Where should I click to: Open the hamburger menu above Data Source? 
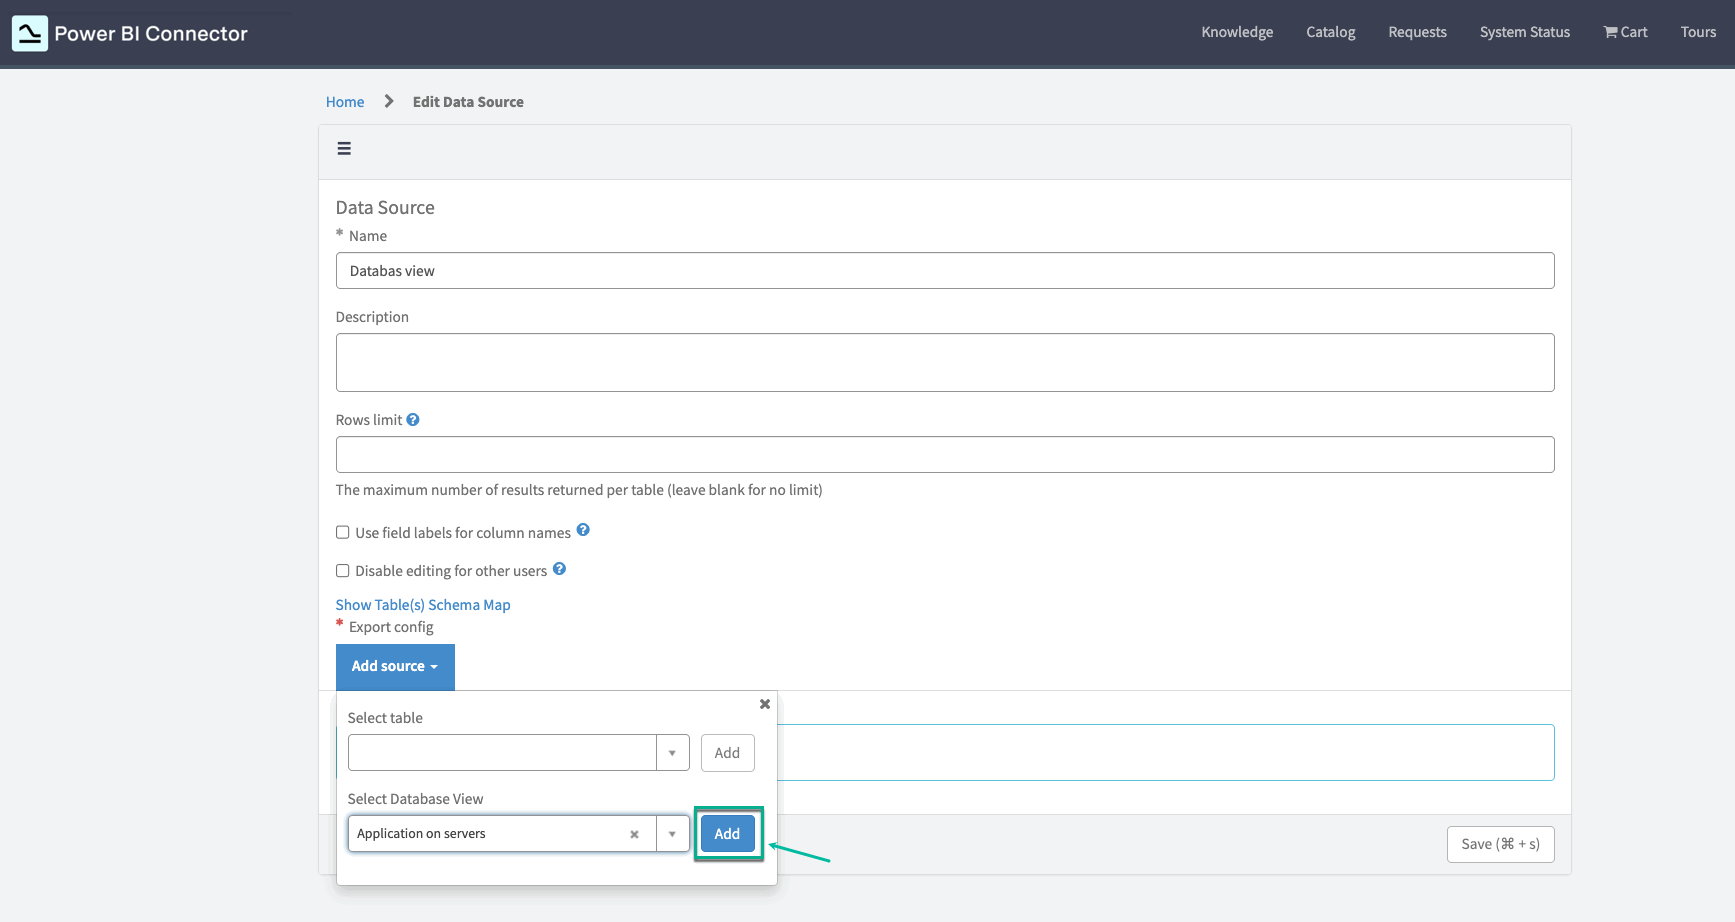click(344, 148)
